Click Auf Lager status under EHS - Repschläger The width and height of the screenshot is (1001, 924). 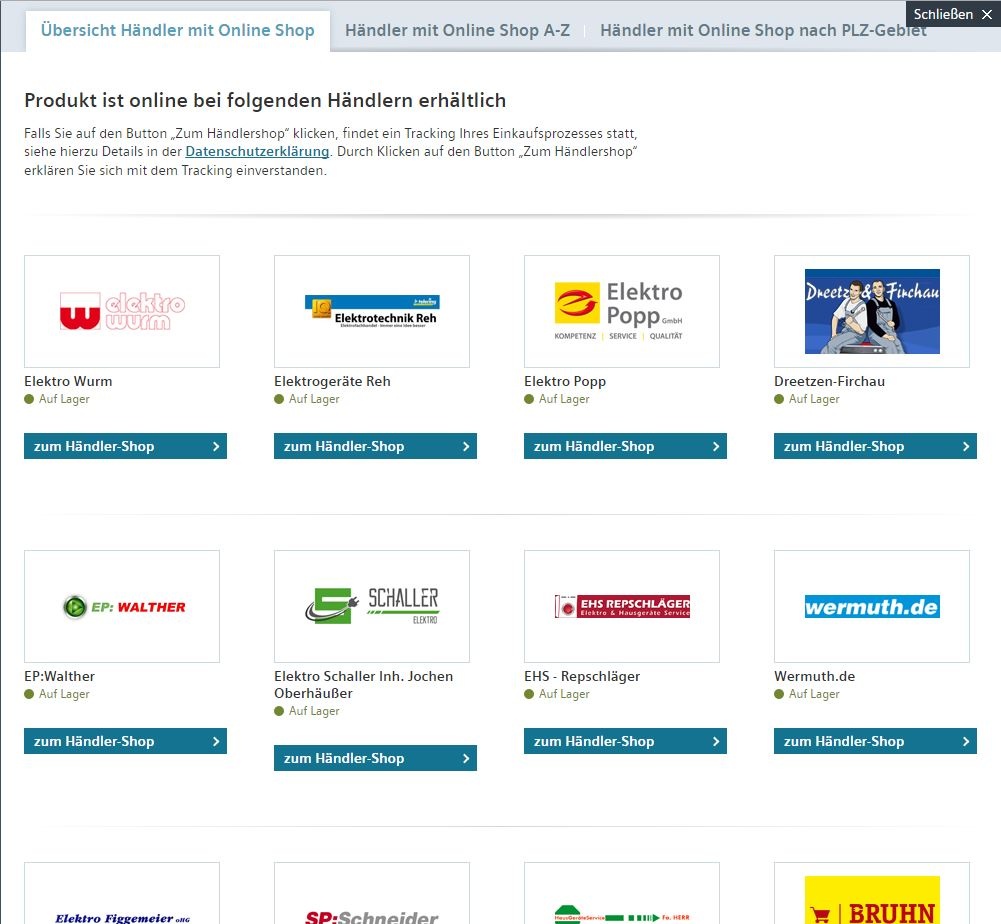click(x=557, y=694)
